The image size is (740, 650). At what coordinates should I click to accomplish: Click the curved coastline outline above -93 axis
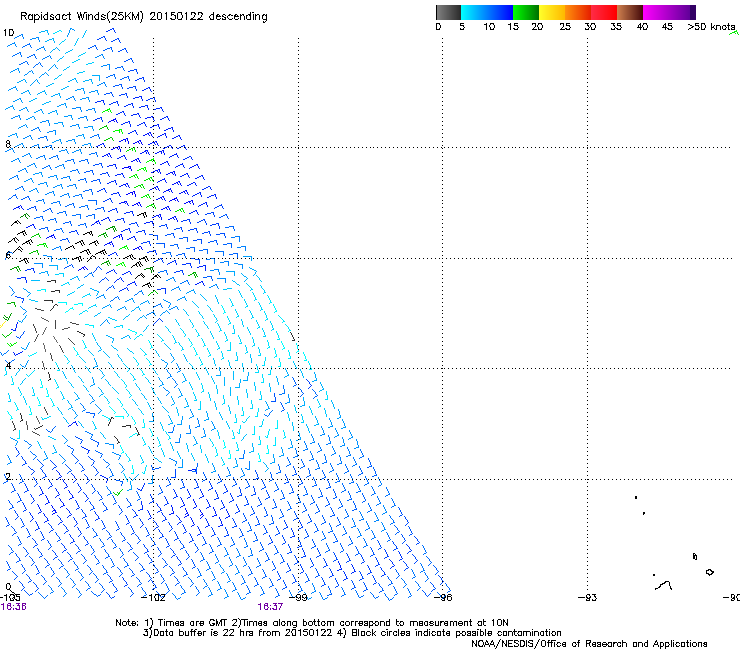[664, 586]
